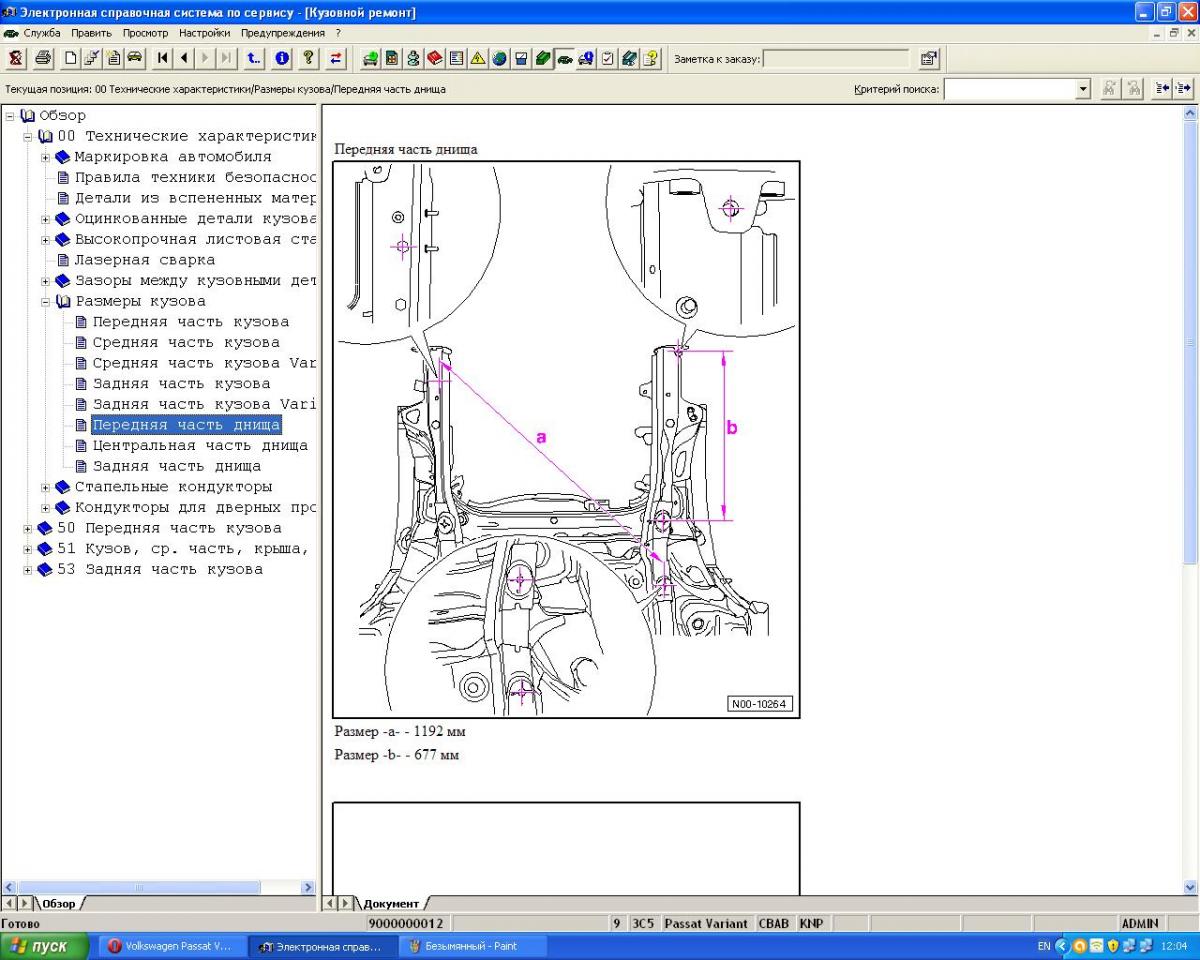1200x960 pixels.
Task: Click the blue info icon
Action: click(283, 59)
